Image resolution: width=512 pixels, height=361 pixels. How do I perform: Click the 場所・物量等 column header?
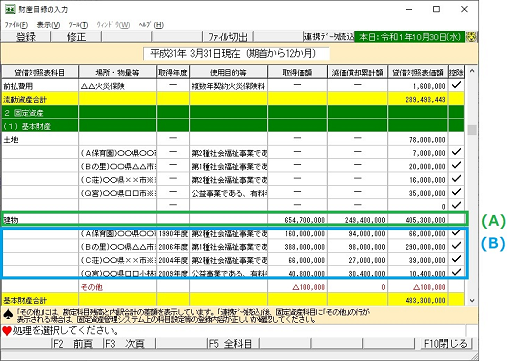coord(117,72)
